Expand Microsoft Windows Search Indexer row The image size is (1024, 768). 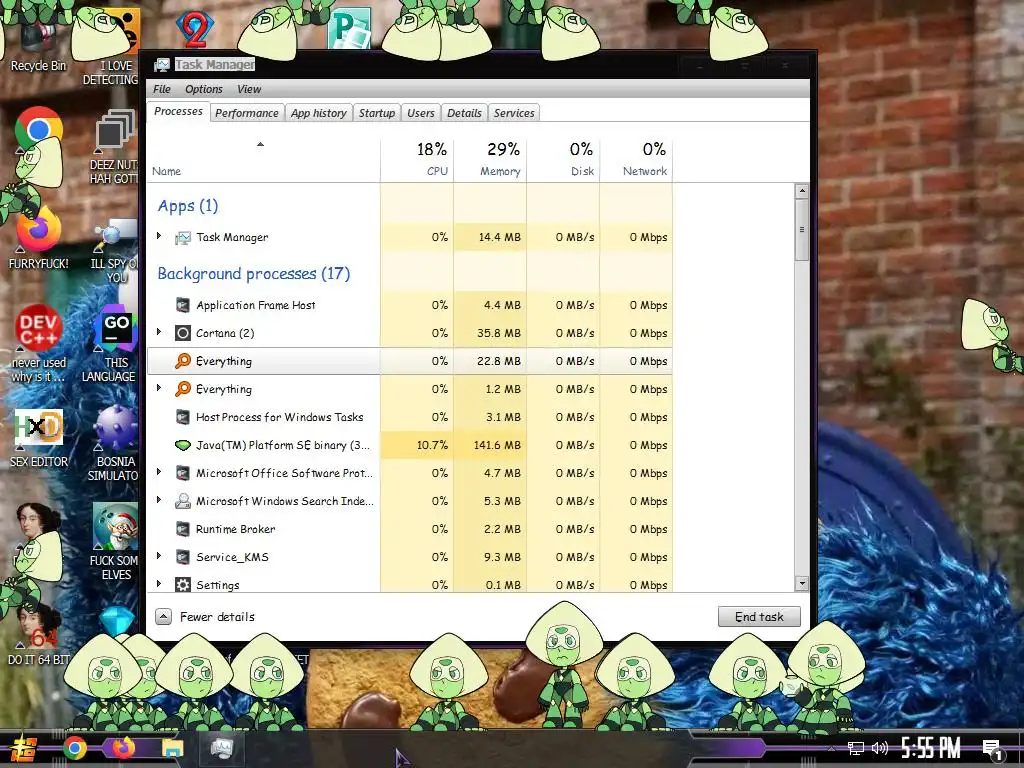159,500
